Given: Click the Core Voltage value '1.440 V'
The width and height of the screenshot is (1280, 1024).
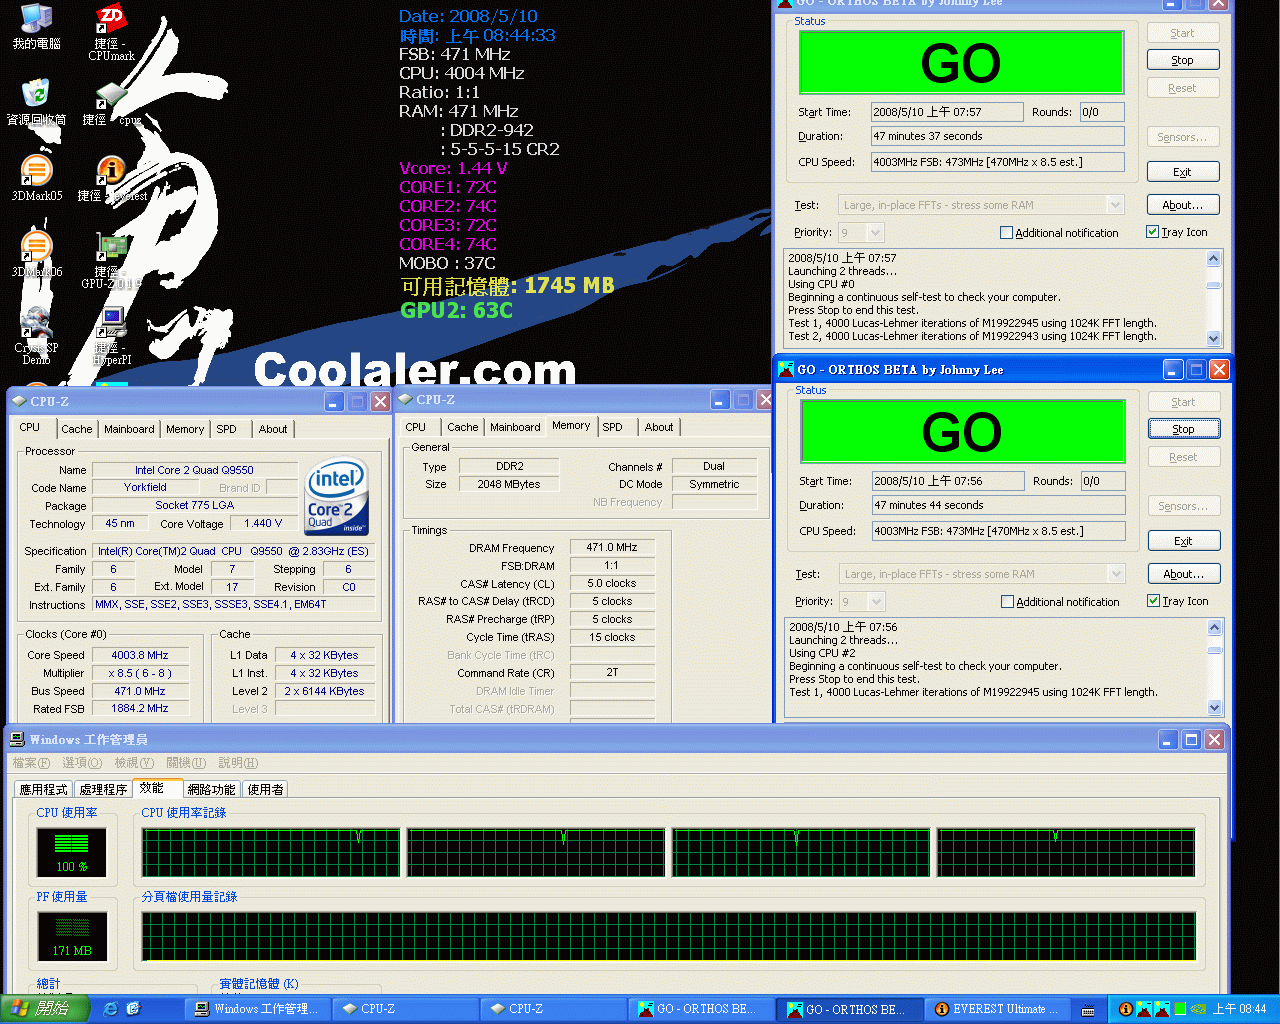Looking at the screenshot, I should point(263,523).
